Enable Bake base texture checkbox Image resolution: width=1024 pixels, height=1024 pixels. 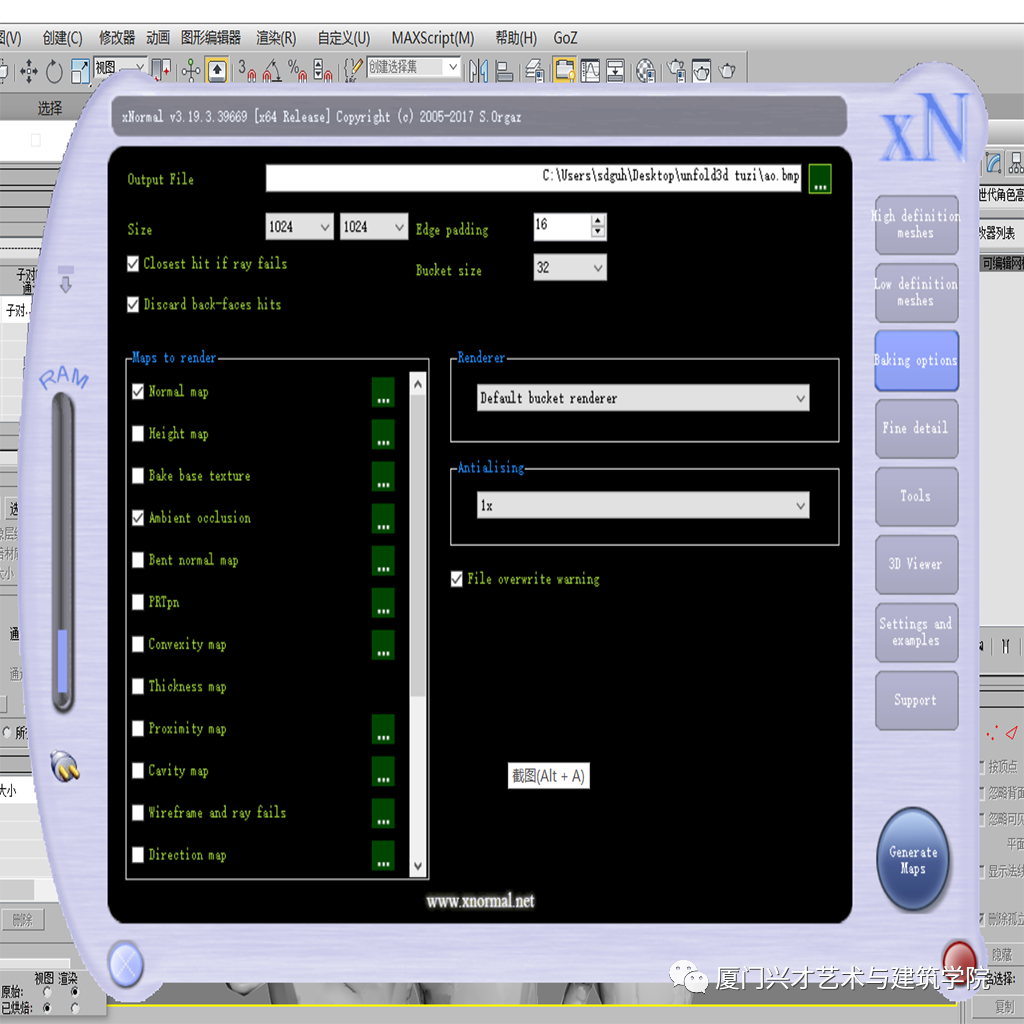[x=138, y=476]
